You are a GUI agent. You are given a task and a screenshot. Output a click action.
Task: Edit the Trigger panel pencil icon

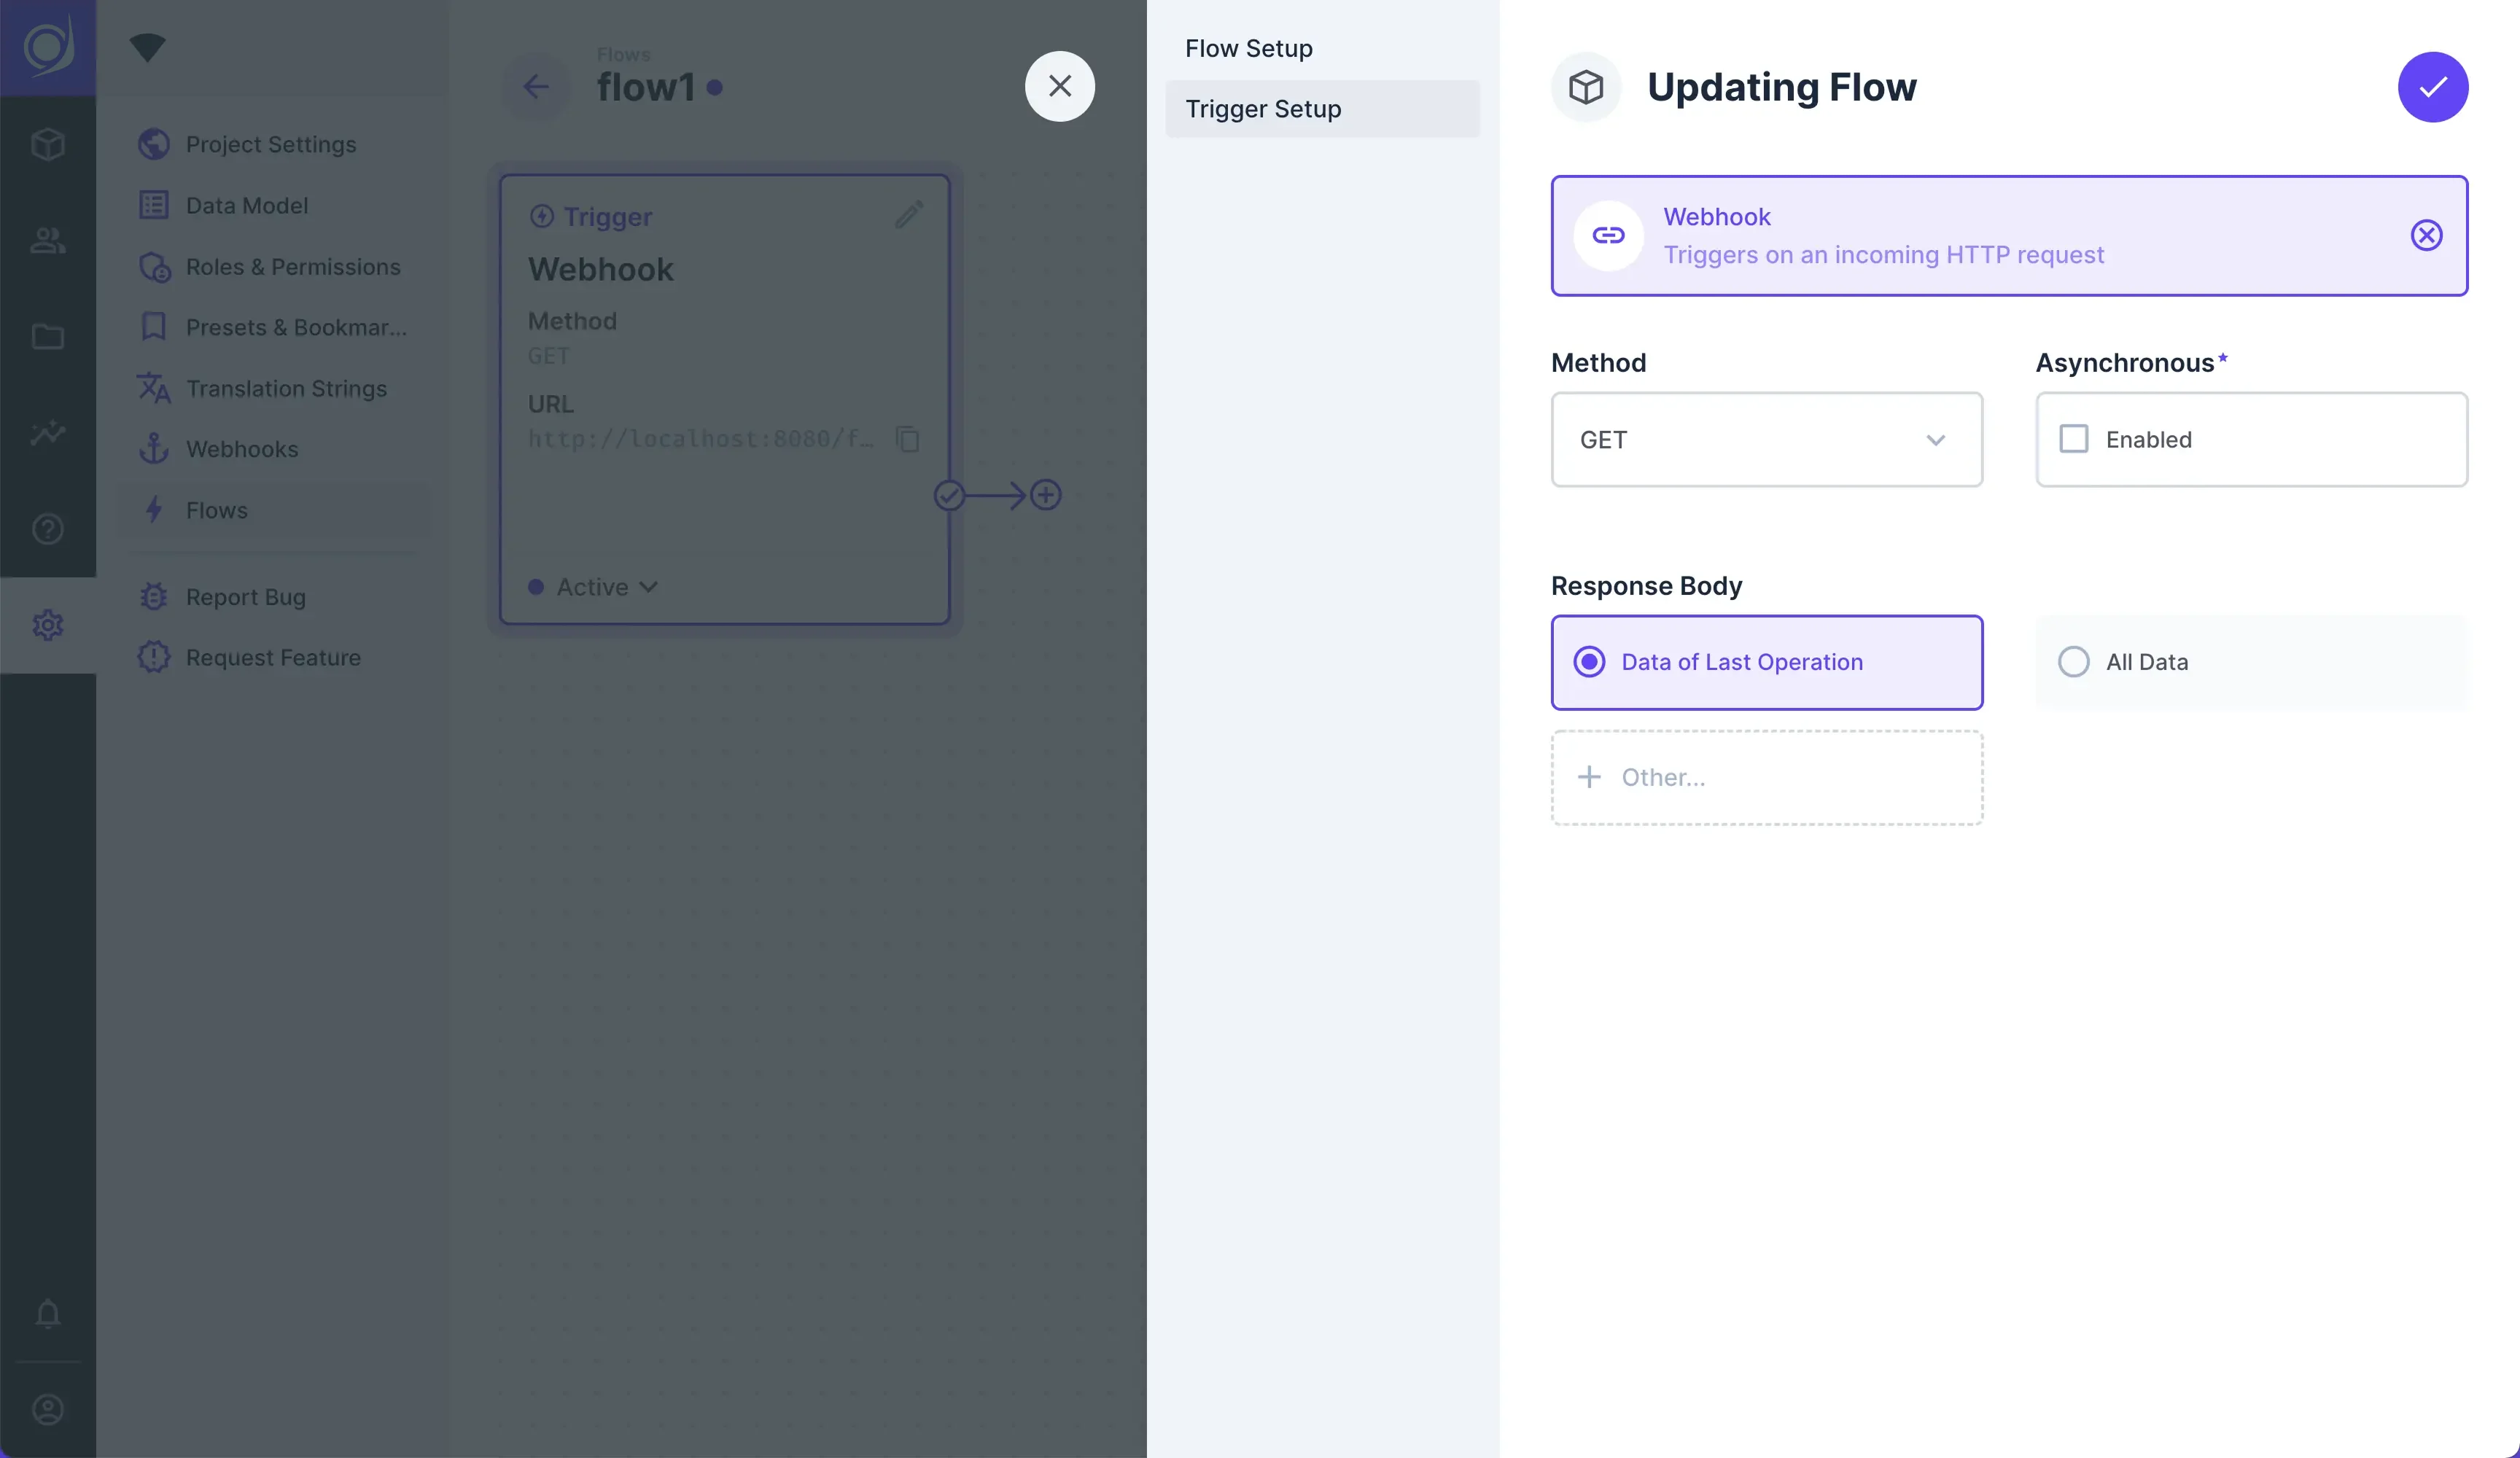(908, 215)
